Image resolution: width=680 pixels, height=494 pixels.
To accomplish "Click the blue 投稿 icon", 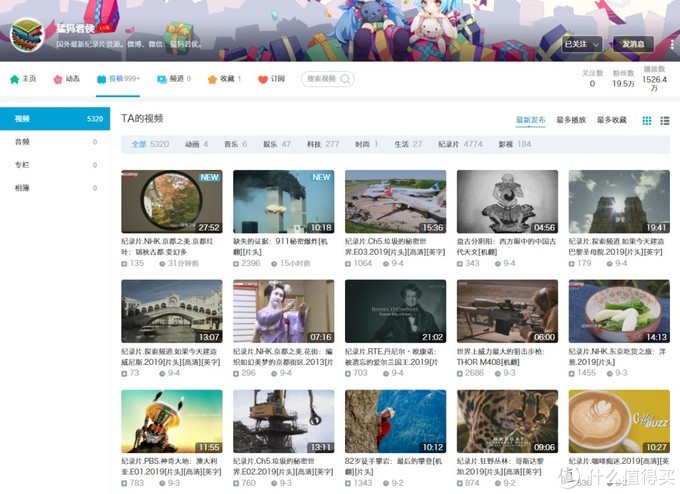I will pyautogui.click(x=101, y=79).
